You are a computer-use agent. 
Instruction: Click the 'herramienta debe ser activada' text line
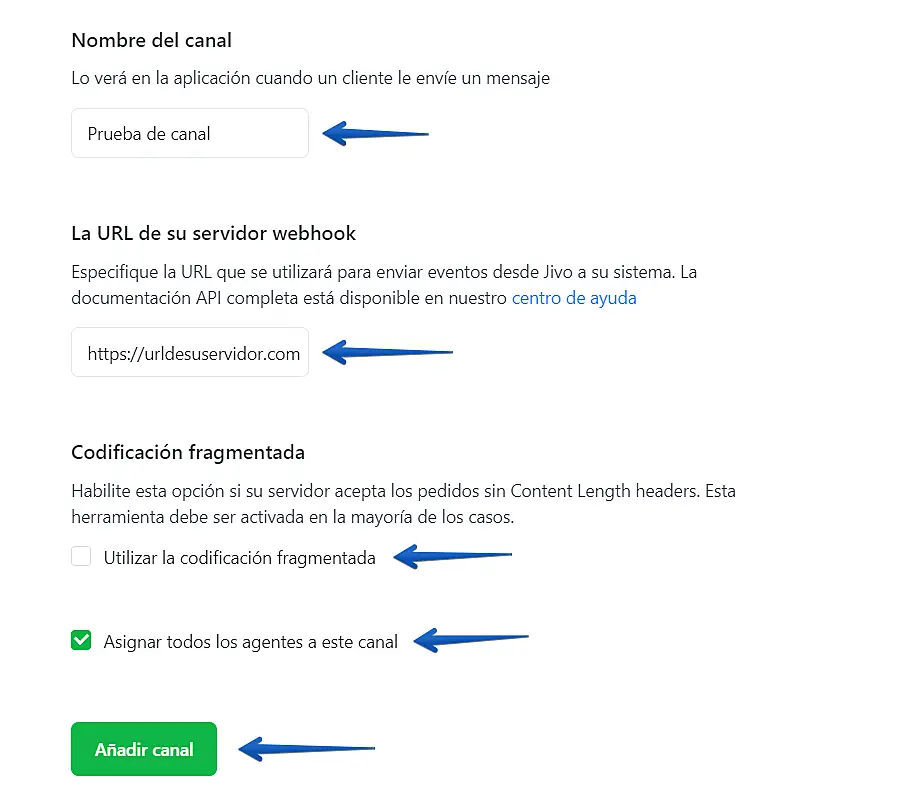pyautogui.click(x=292, y=517)
